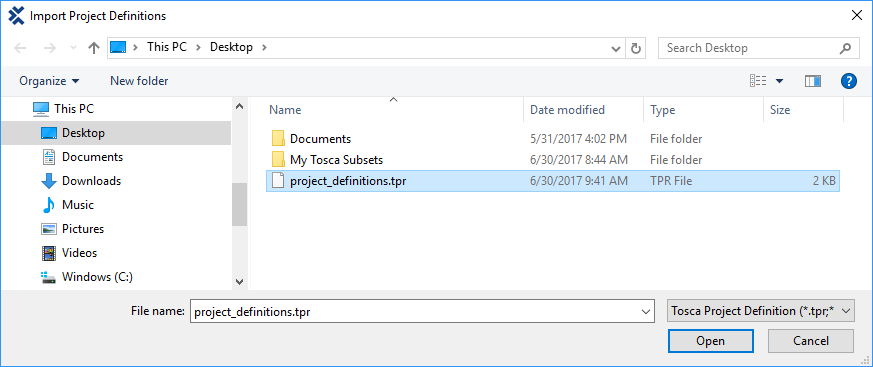Click the blue Help question mark icon
The width and height of the screenshot is (873, 367).
848,81
